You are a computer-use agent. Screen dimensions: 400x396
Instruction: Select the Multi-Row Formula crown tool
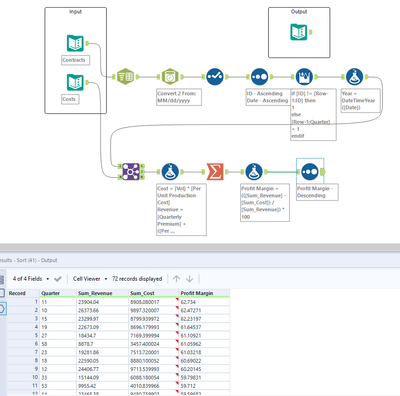click(304, 77)
